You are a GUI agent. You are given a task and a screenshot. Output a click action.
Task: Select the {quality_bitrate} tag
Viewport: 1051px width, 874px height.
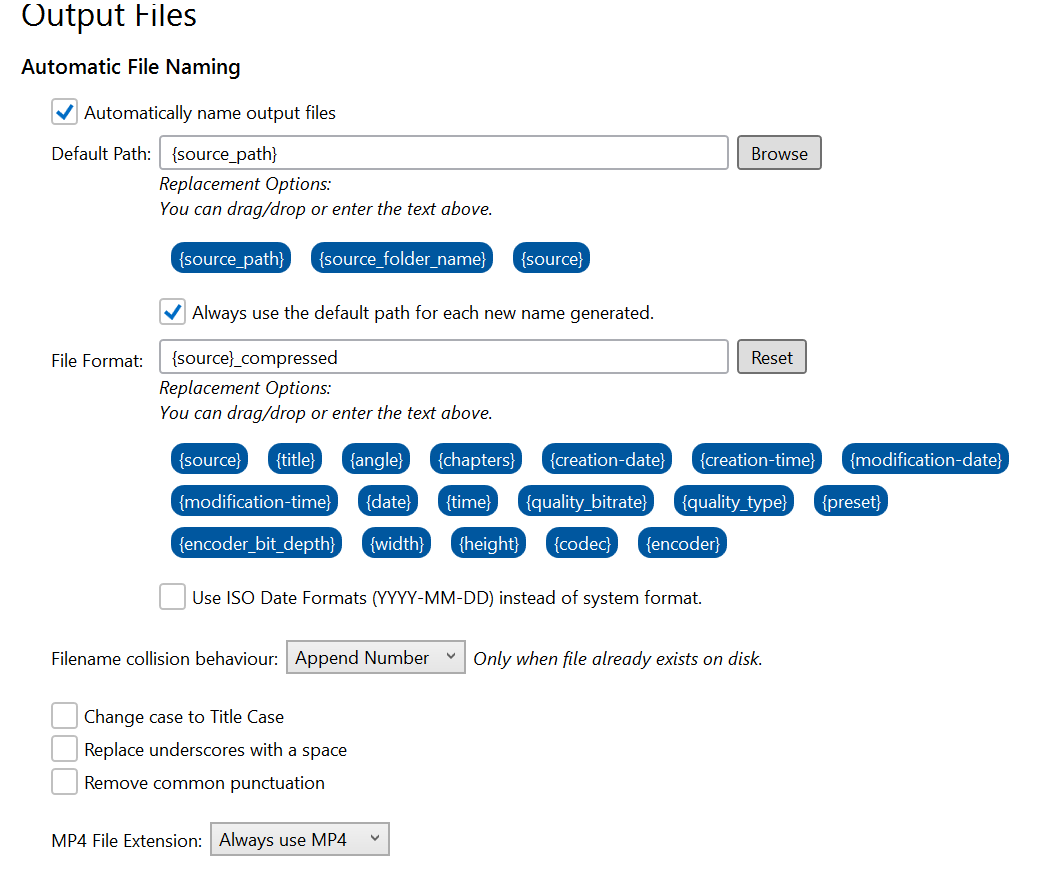click(586, 501)
